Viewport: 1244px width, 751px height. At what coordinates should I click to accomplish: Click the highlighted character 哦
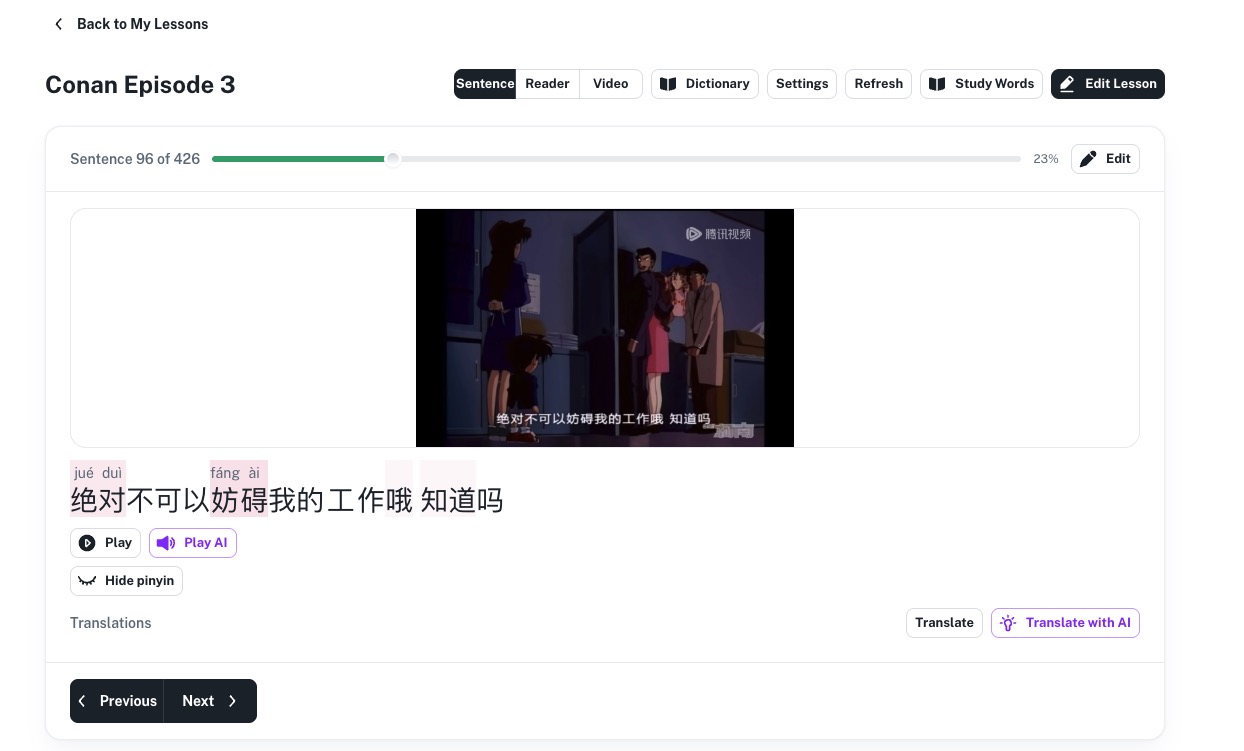[x=399, y=499]
